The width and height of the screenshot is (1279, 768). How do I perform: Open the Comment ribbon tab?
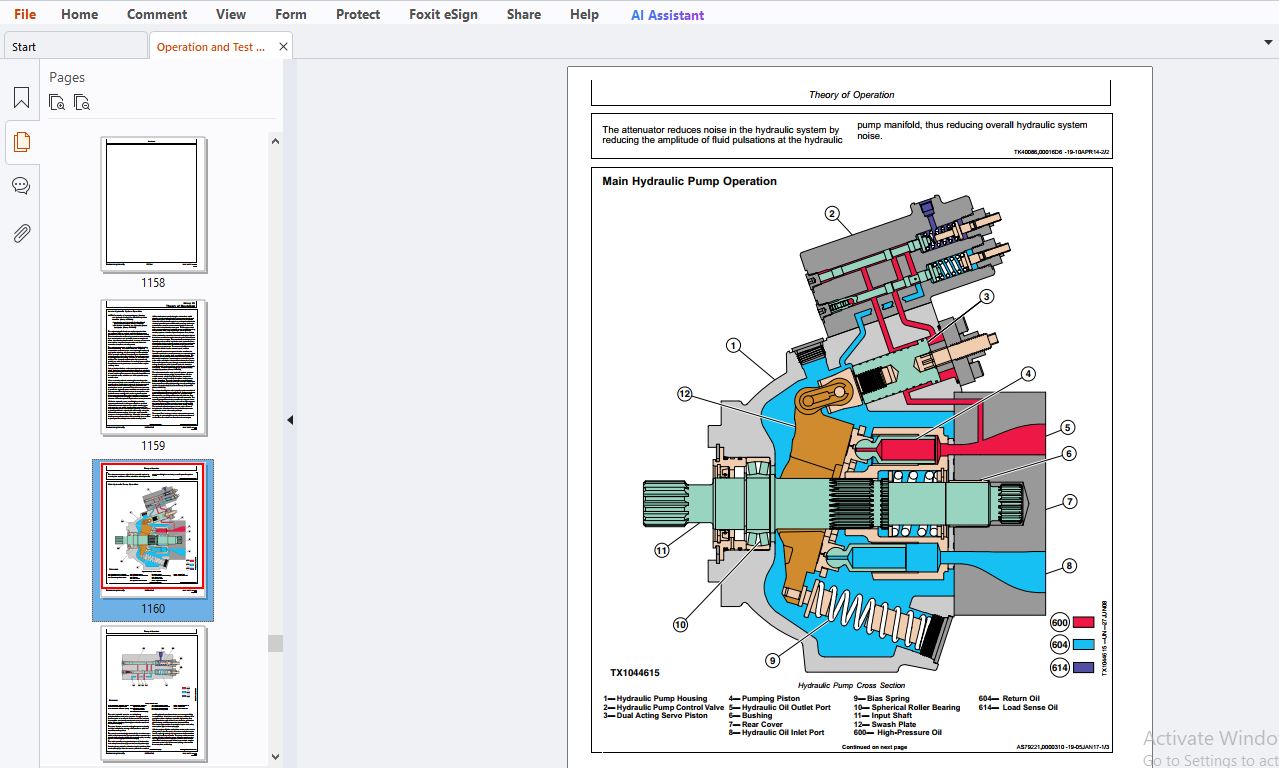[157, 14]
